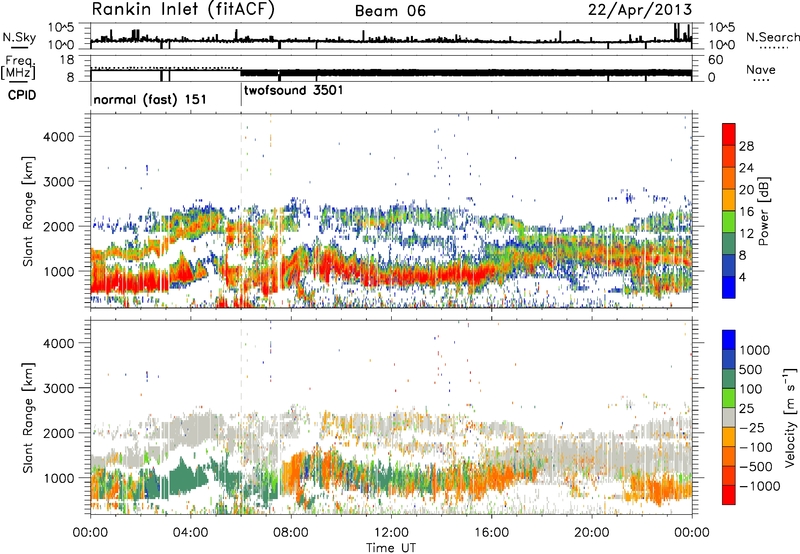The width and height of the screenshot is (800, 554).
Task: Click the 'Velocity [m s⁻¹]' color bar title
Action: [x=790, y=417]
